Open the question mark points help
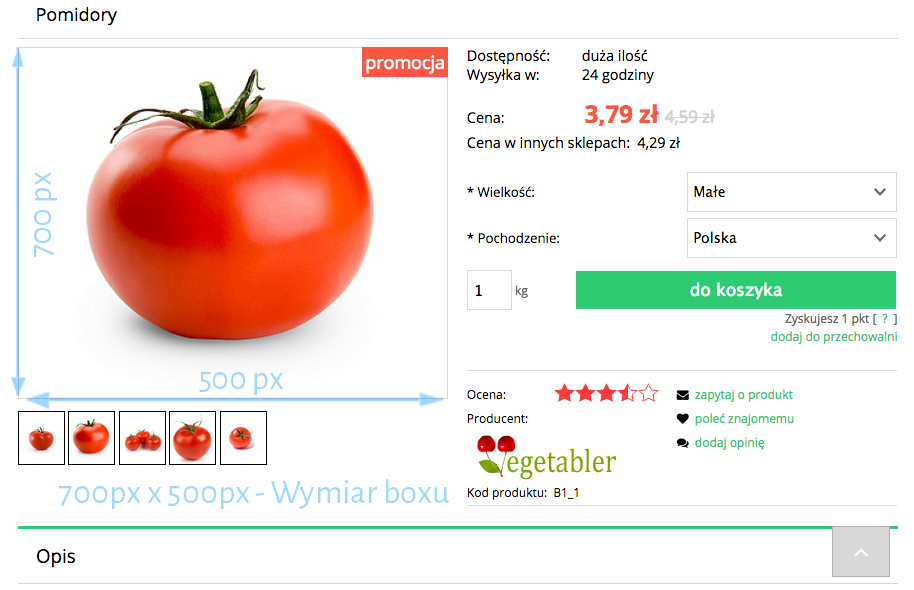This screenshot has height=590, width=914. (884, 319)
